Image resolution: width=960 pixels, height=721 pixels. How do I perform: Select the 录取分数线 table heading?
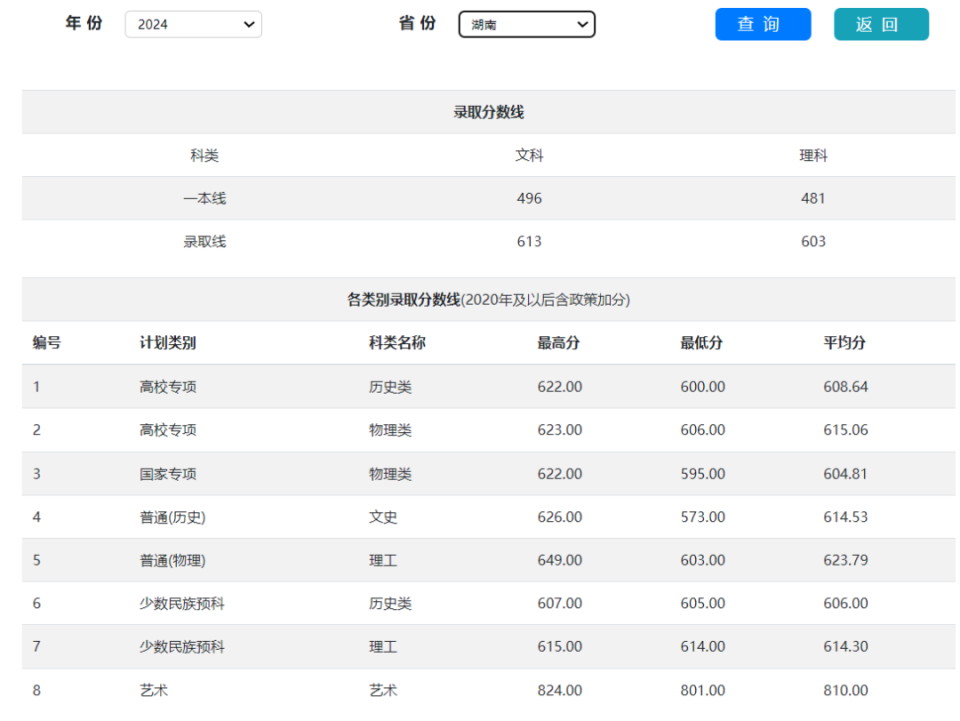pos(489,112)
